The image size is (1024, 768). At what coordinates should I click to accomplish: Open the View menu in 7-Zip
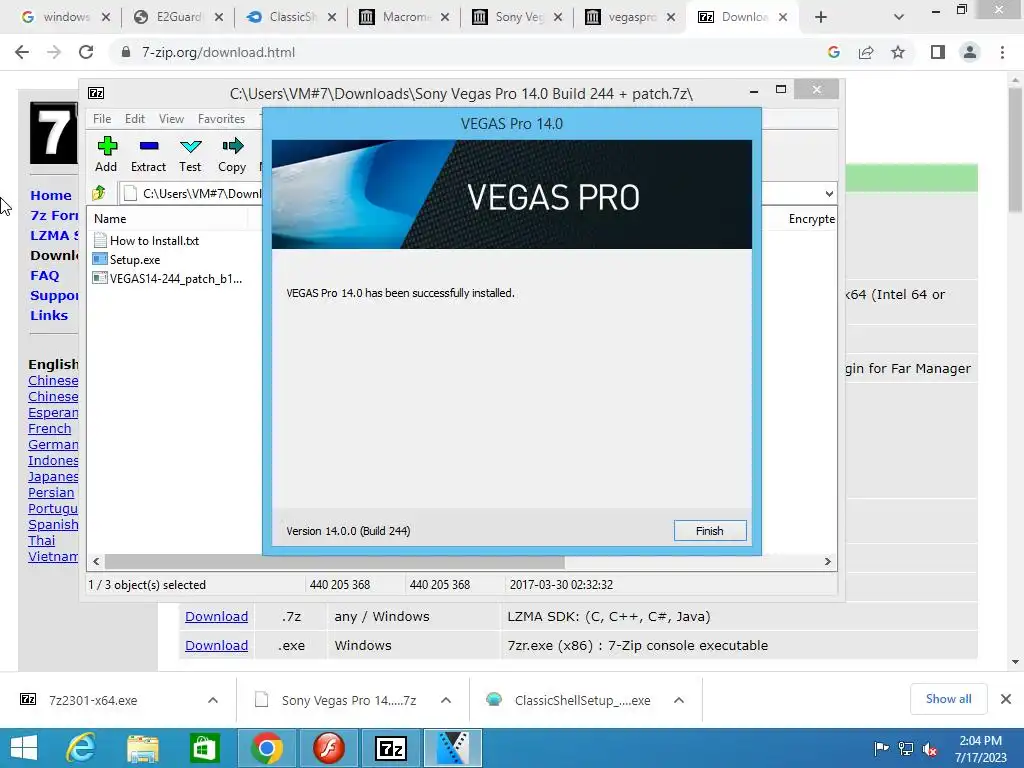click(x=171, y=119)
